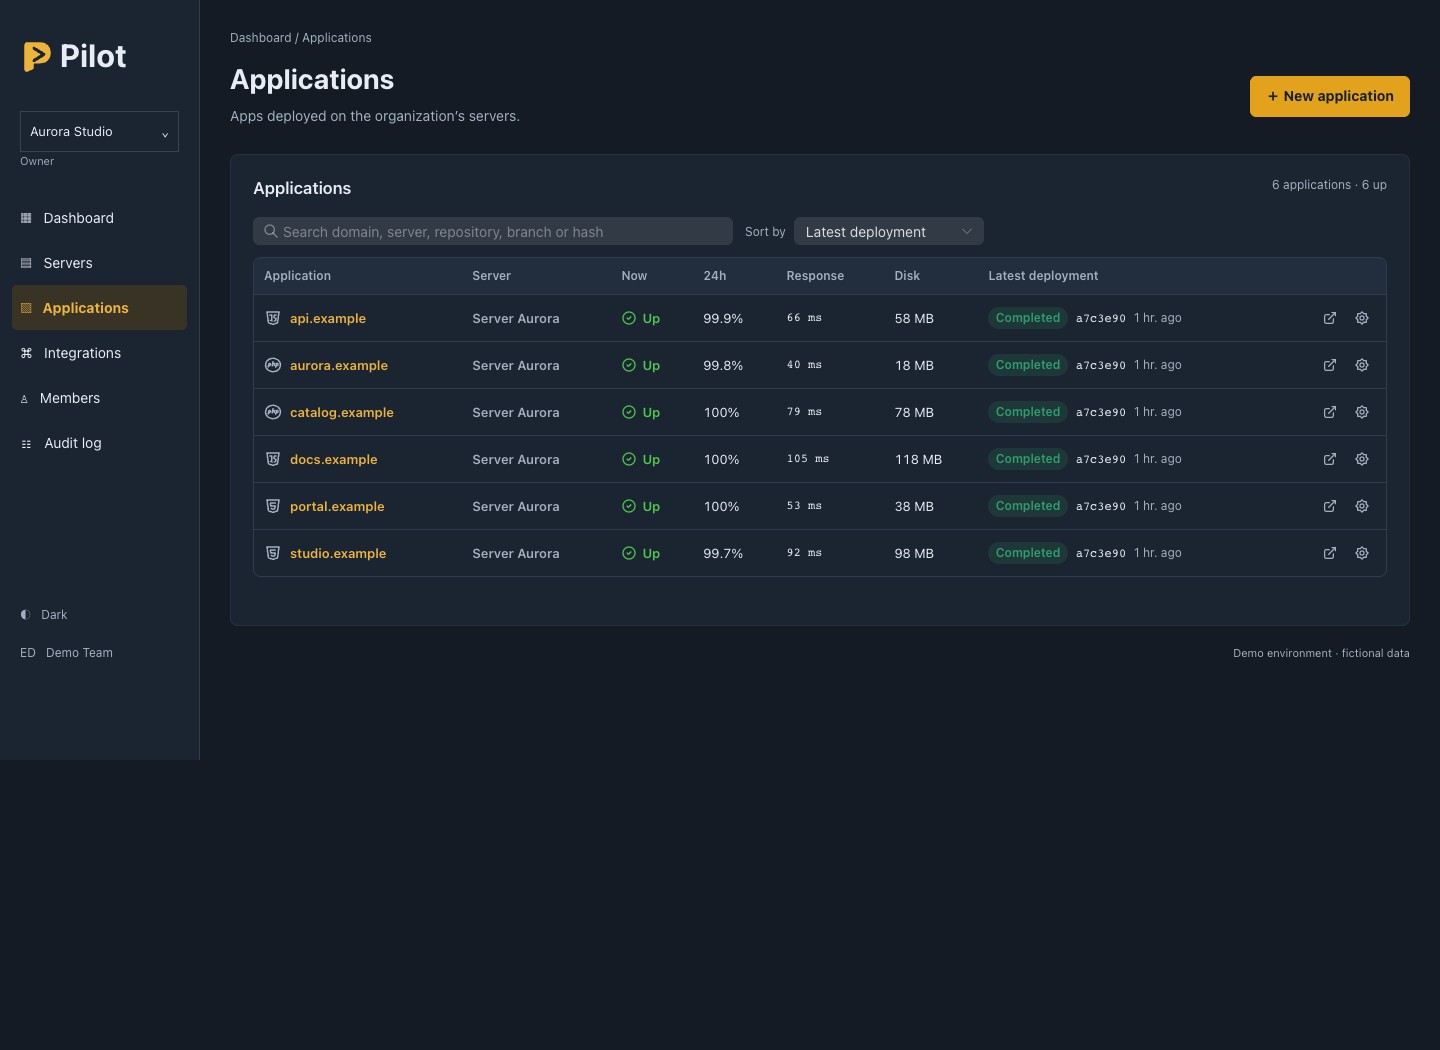Click the Latest deployment column header

click(1043, 276)
